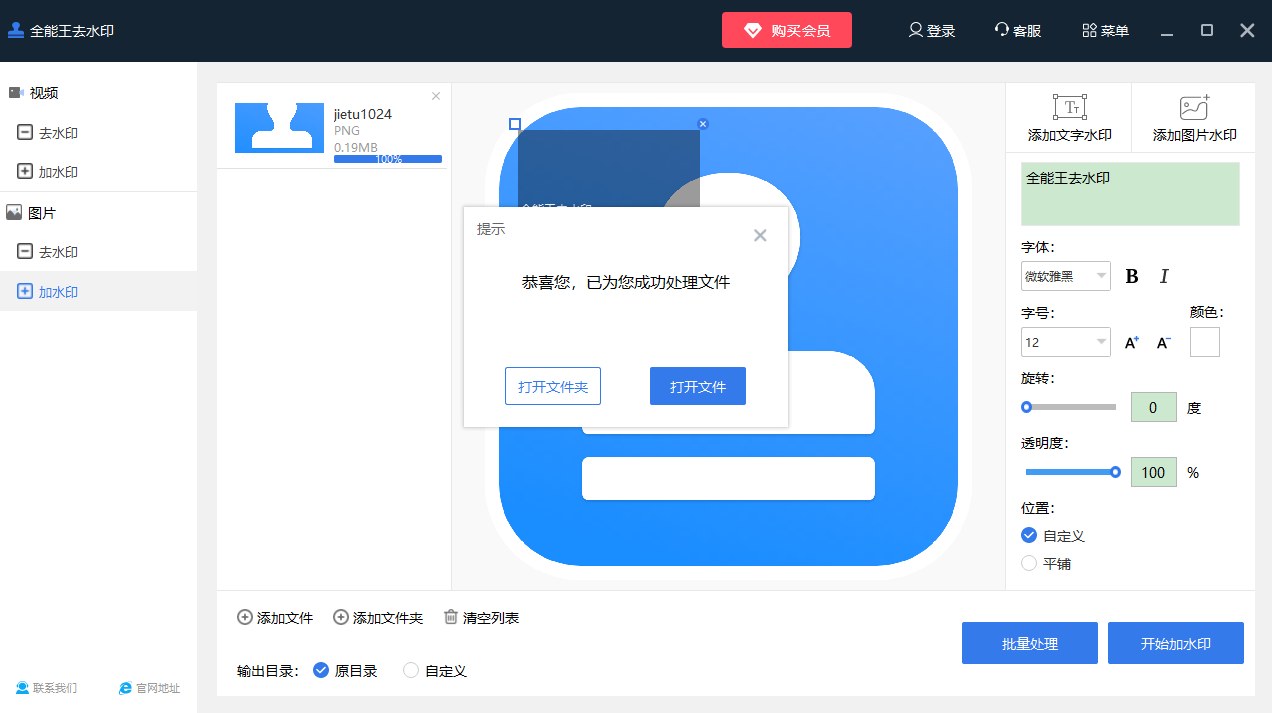Click the 购买会员 diamond button
Viewport: 1272px width, 713px height.
[x=787, y=30]
